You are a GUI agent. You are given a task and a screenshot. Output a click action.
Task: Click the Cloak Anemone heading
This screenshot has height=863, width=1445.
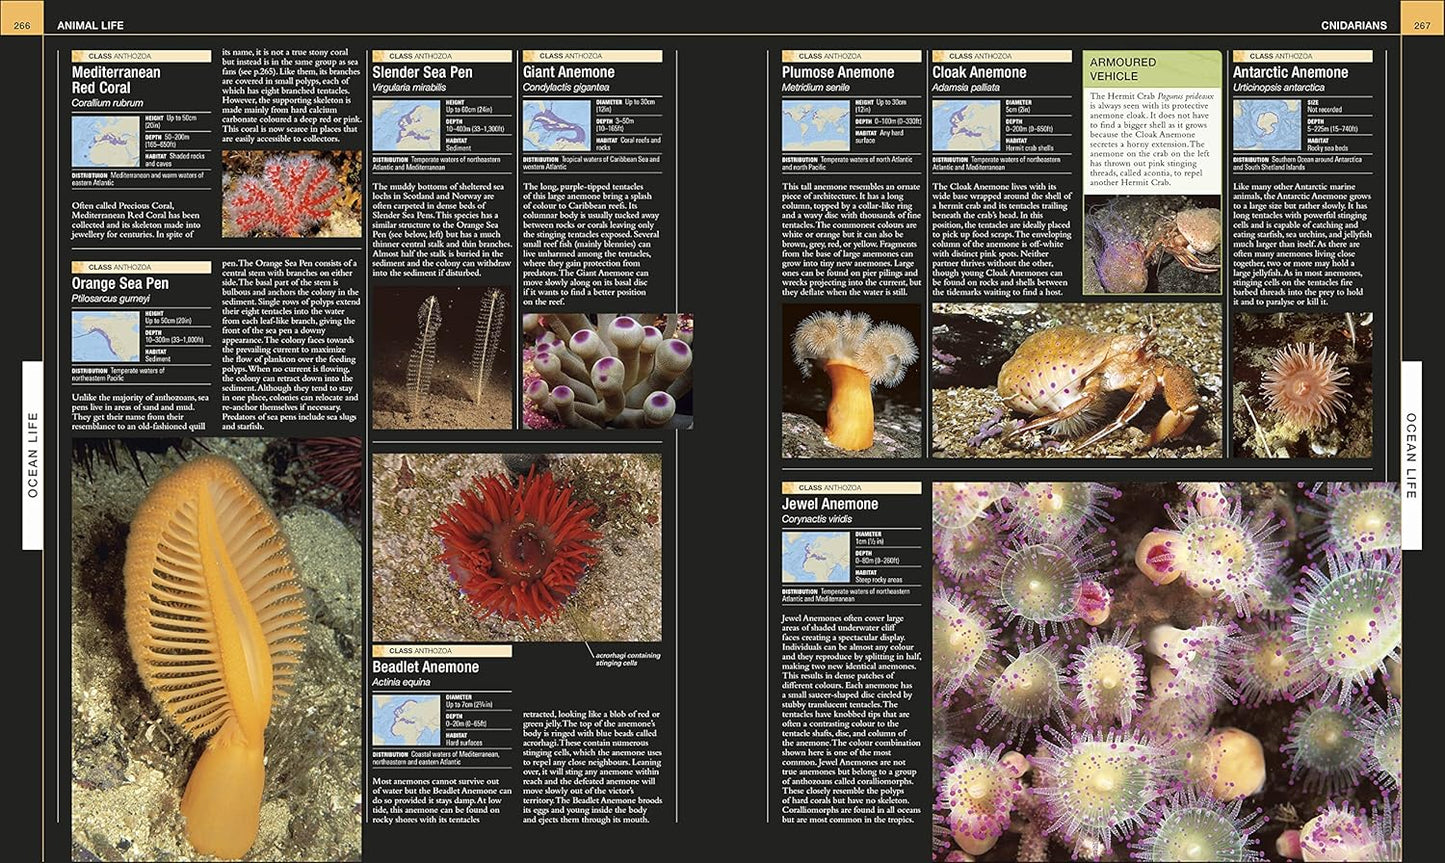979,73
